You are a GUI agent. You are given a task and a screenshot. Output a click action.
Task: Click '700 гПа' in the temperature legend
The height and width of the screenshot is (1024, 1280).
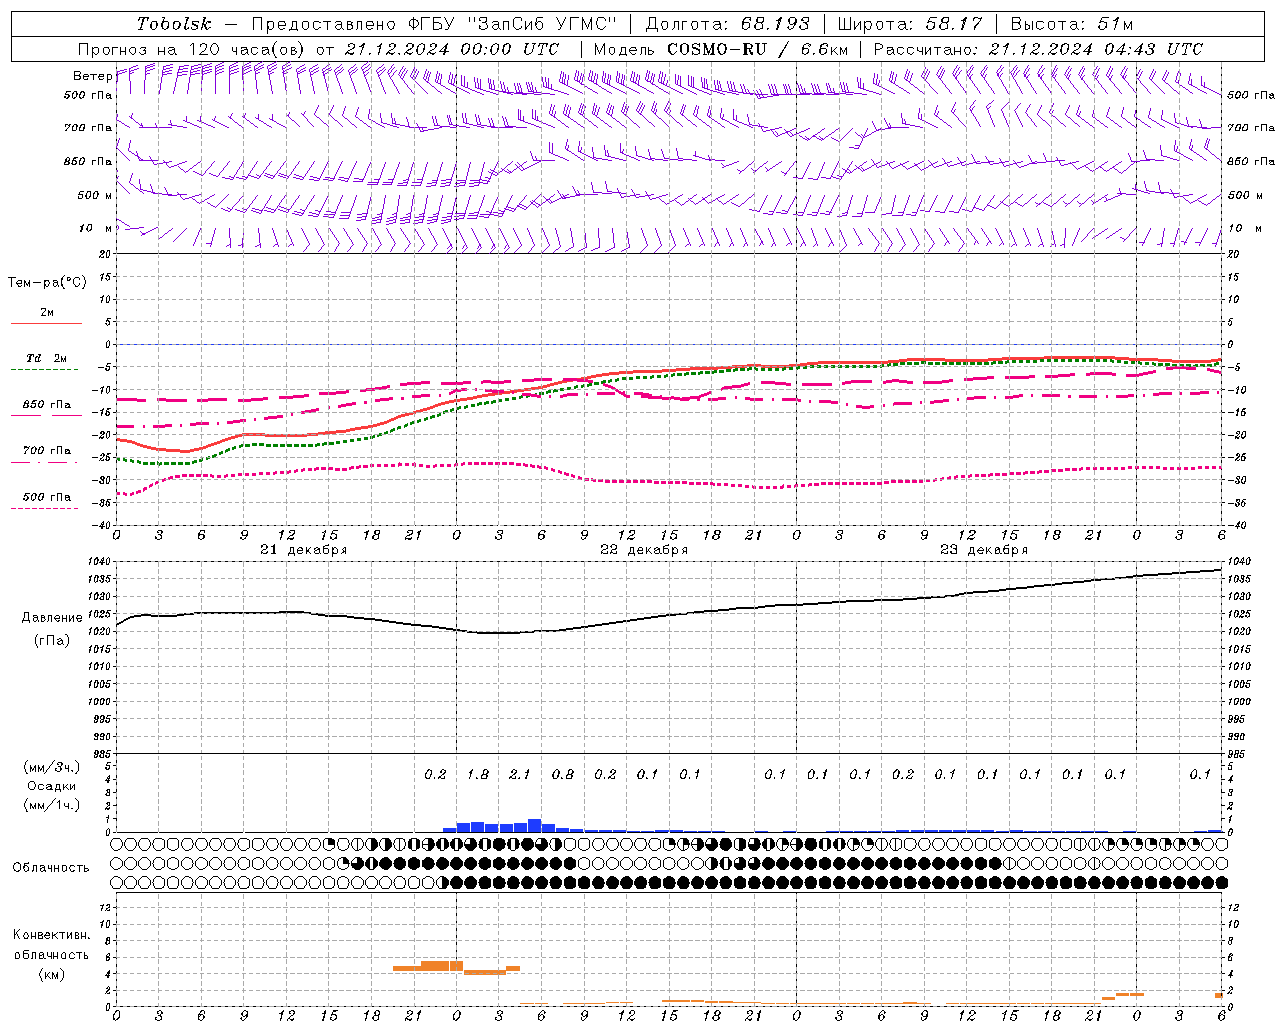47,451
